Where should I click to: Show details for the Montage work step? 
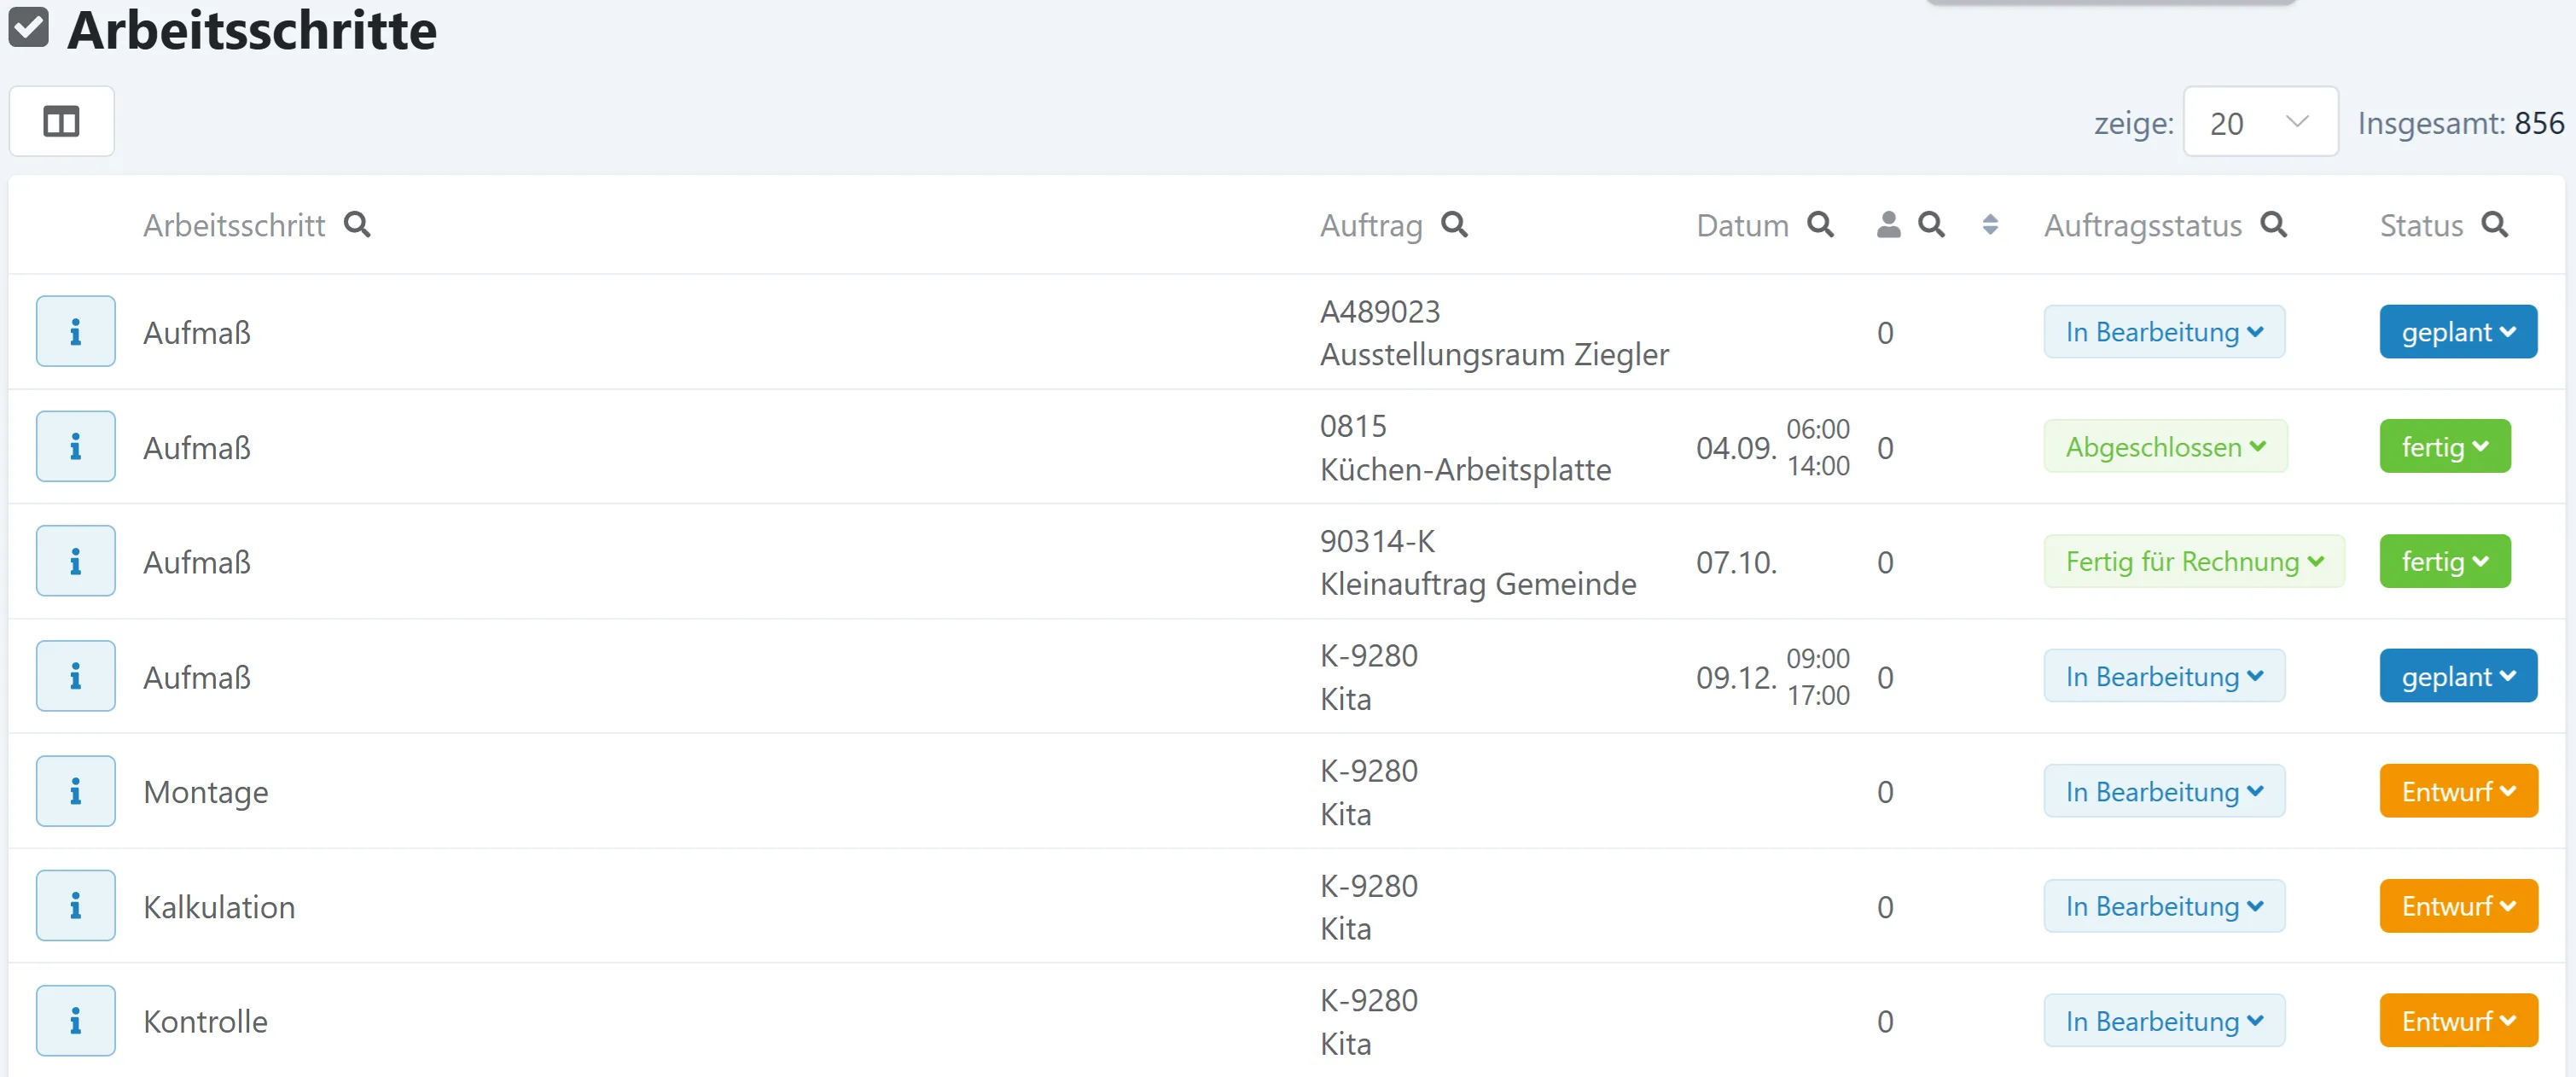click(75, 790)
